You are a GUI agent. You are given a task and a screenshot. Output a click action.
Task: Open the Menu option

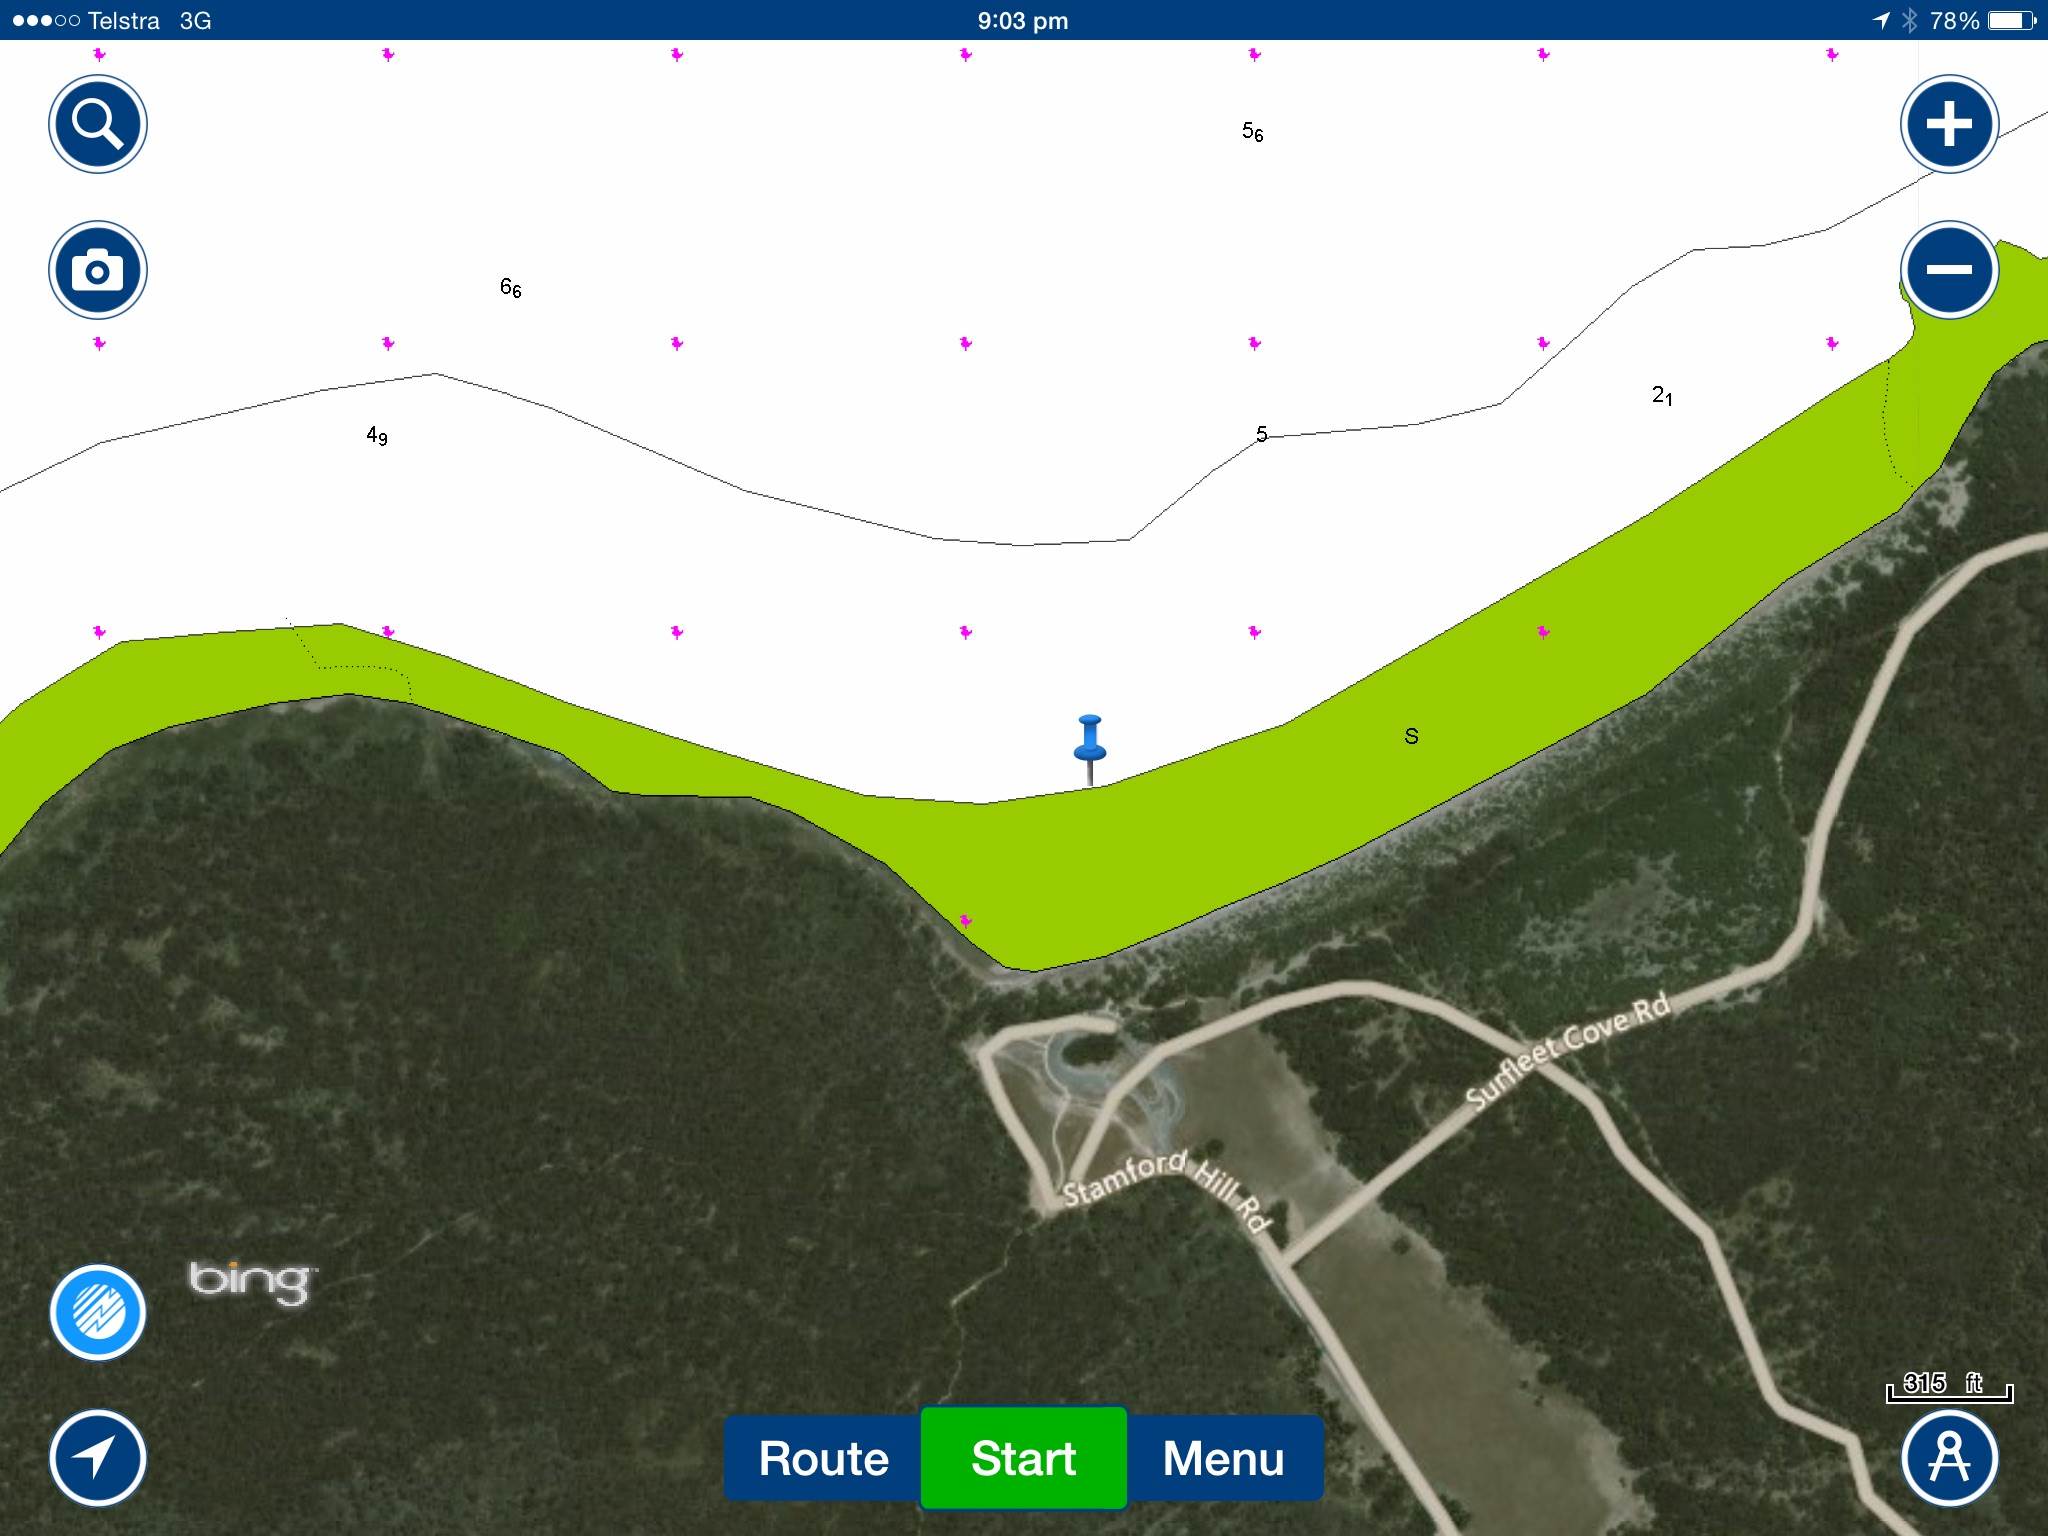pyautogui.click(x=1223, y=1458)
